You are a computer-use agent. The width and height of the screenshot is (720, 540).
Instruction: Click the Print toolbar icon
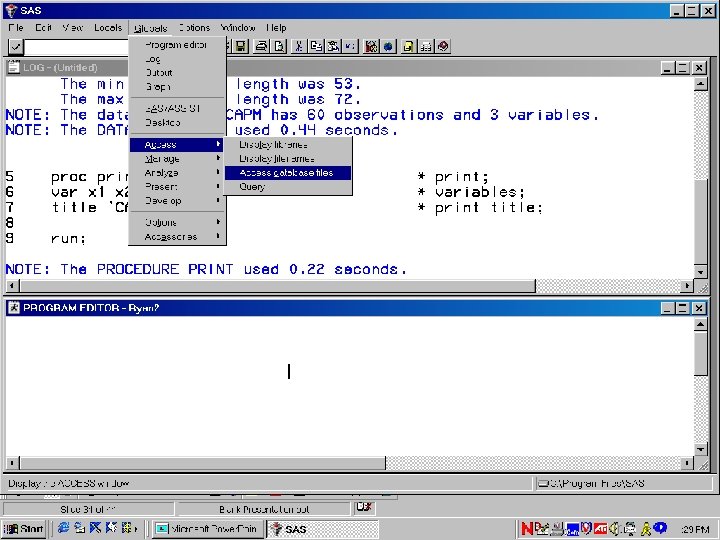261,46
